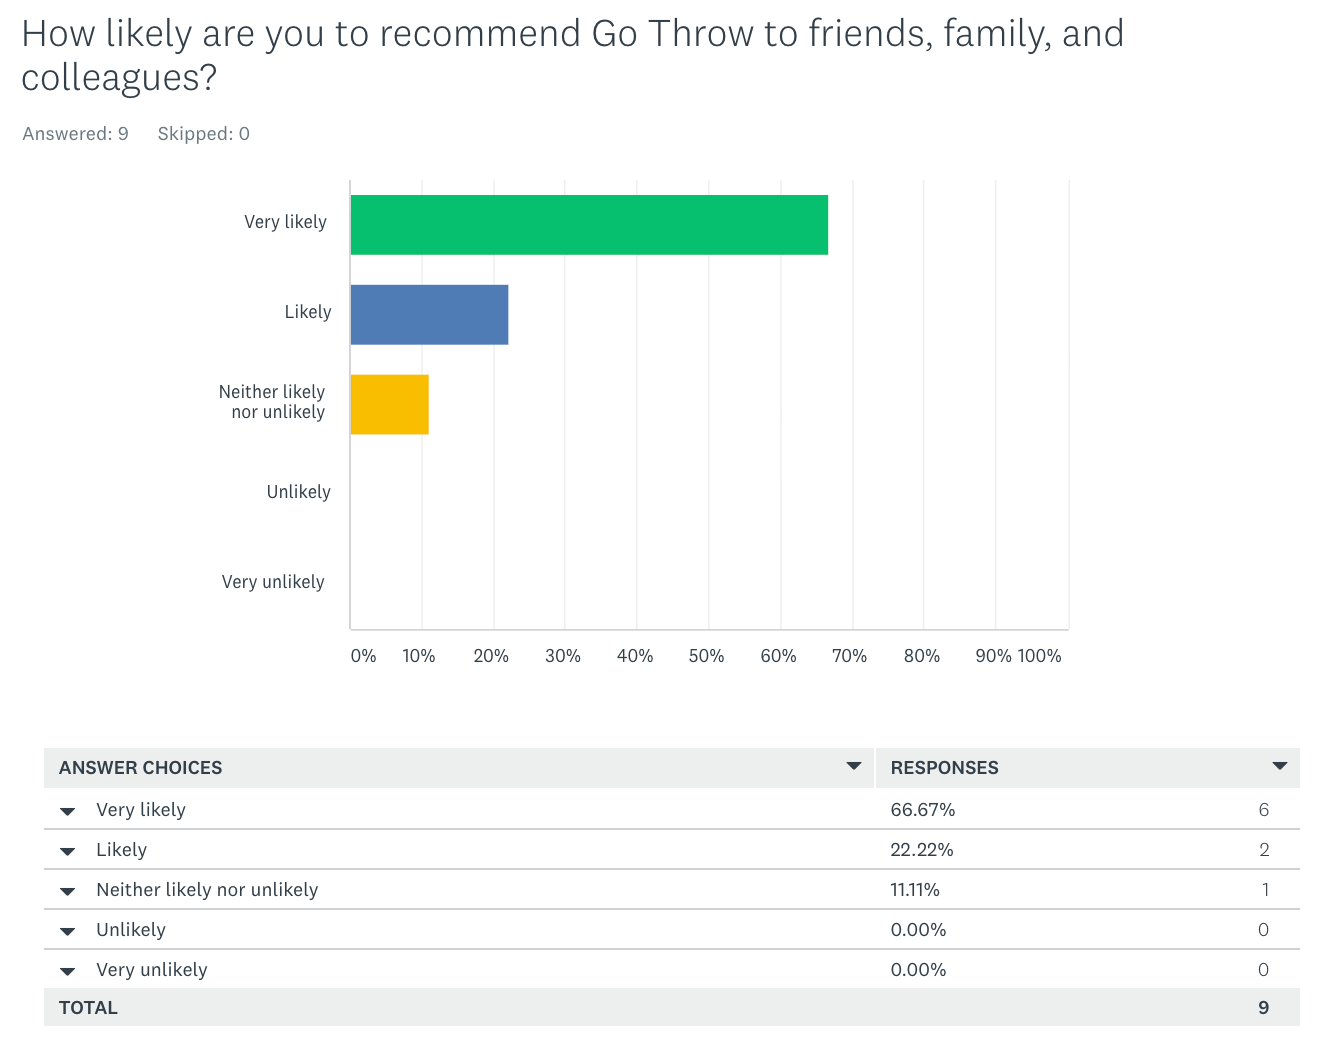Expand the Unlikely row caret
The width and height of the screenshot is (1342, 1040).
pyautogui.click(x=68, y=932)
